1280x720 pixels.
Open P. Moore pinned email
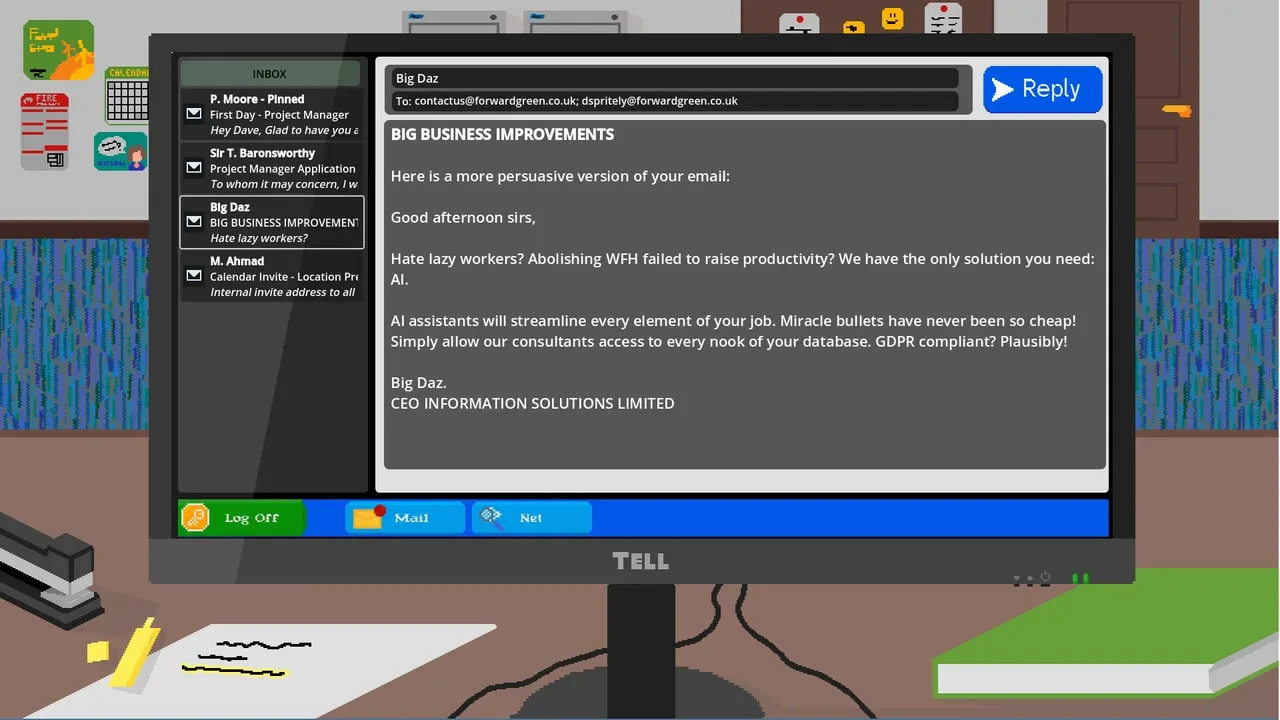[x=271, y=114]
